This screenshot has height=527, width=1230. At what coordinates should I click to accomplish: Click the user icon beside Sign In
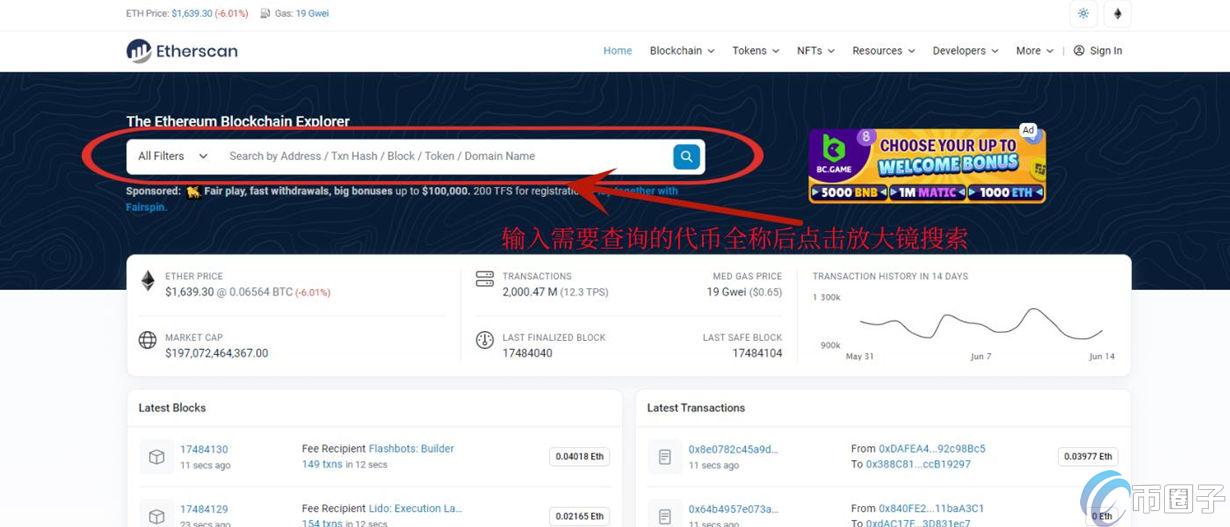point(1079,51)
